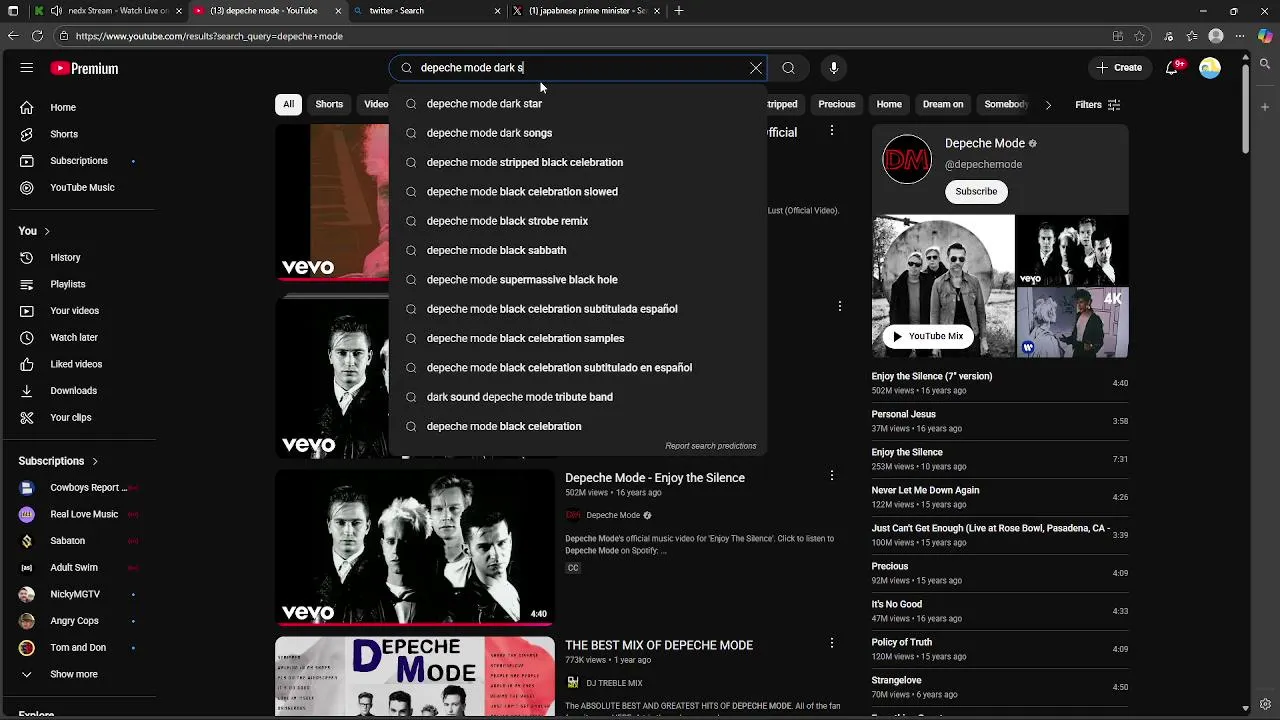Viewport: 1280px width, 720px height.
Task: Open DJ TREBLE MIX channel link
Action: click(614, 683)
